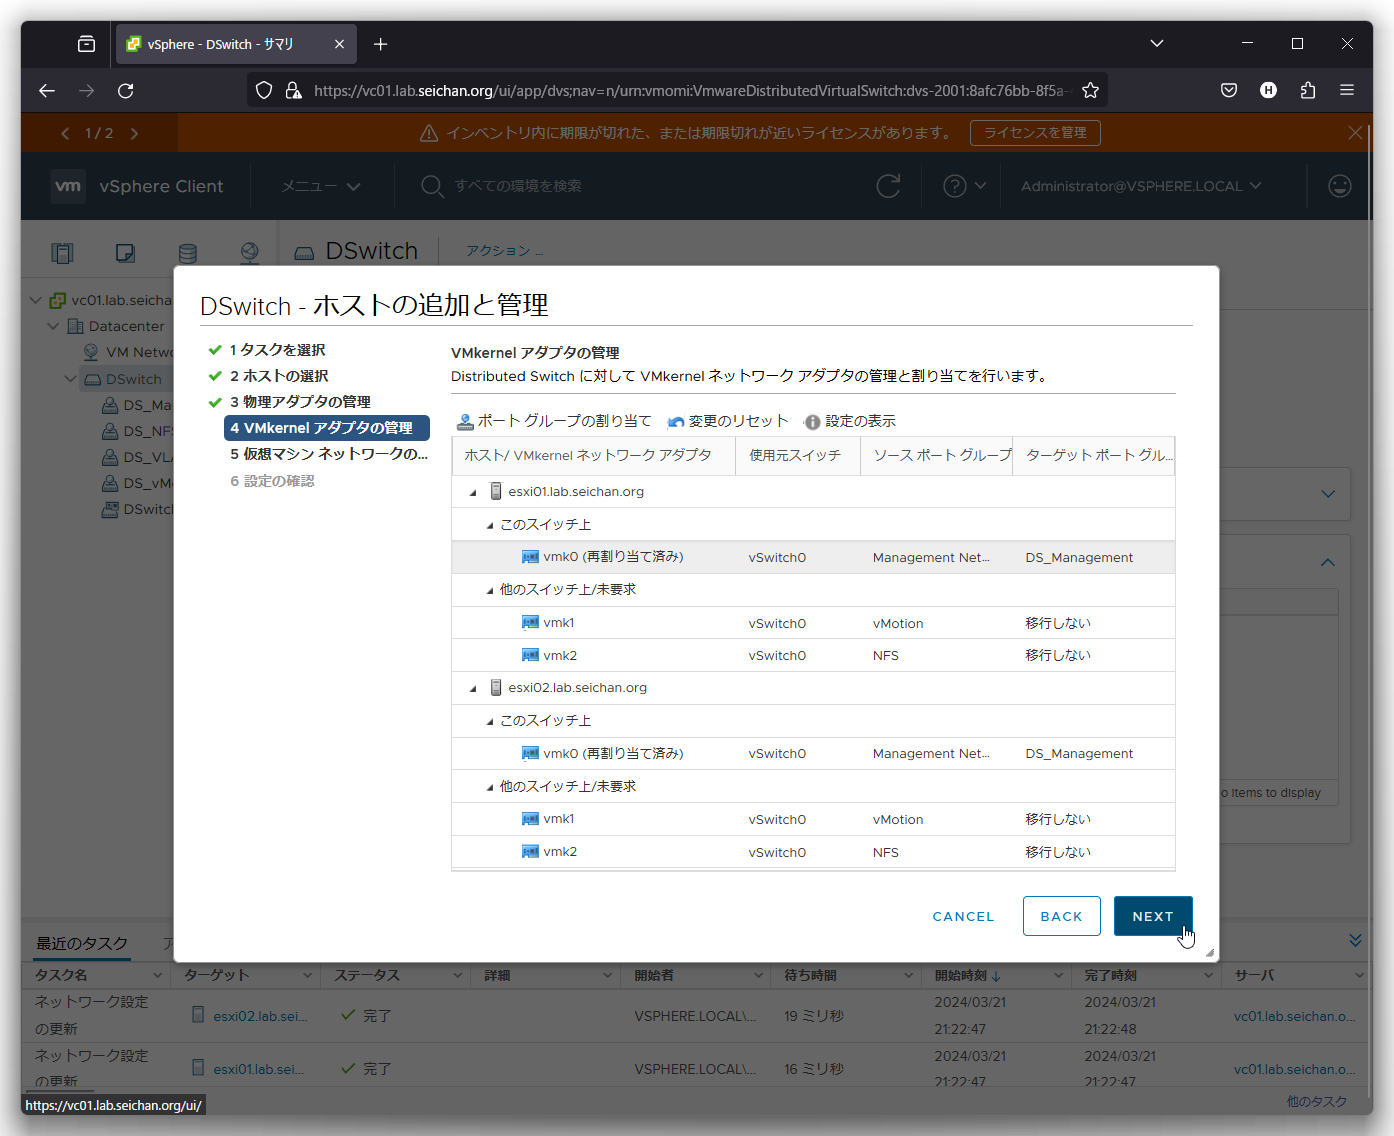Select vmk0 adapter icon under esxi02
Image resolution: width=1394 pixels, height=1136 pixels.
(530, 753)
